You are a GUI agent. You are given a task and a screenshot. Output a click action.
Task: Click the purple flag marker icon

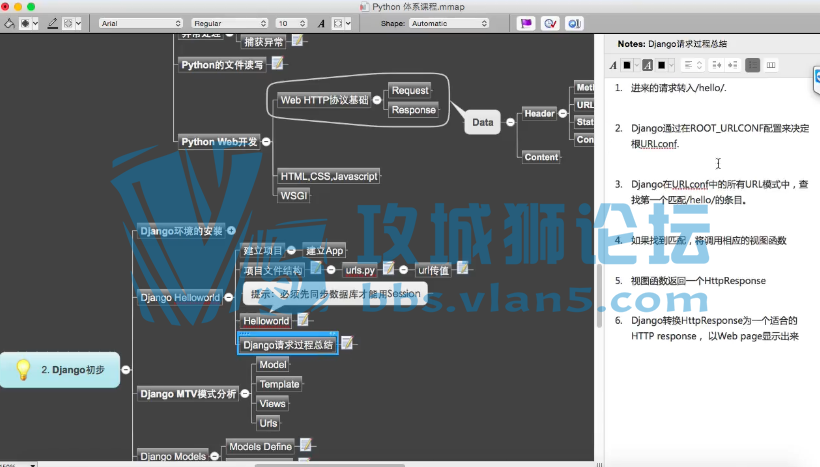pos(526,24)
